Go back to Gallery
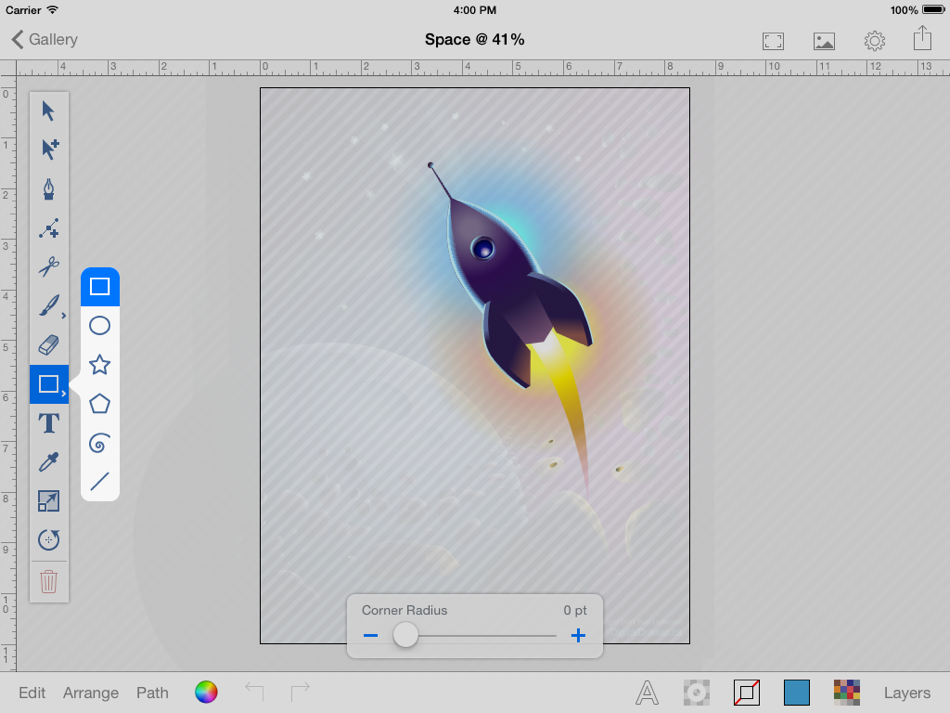Screen dimensions: 950x713 45,40
